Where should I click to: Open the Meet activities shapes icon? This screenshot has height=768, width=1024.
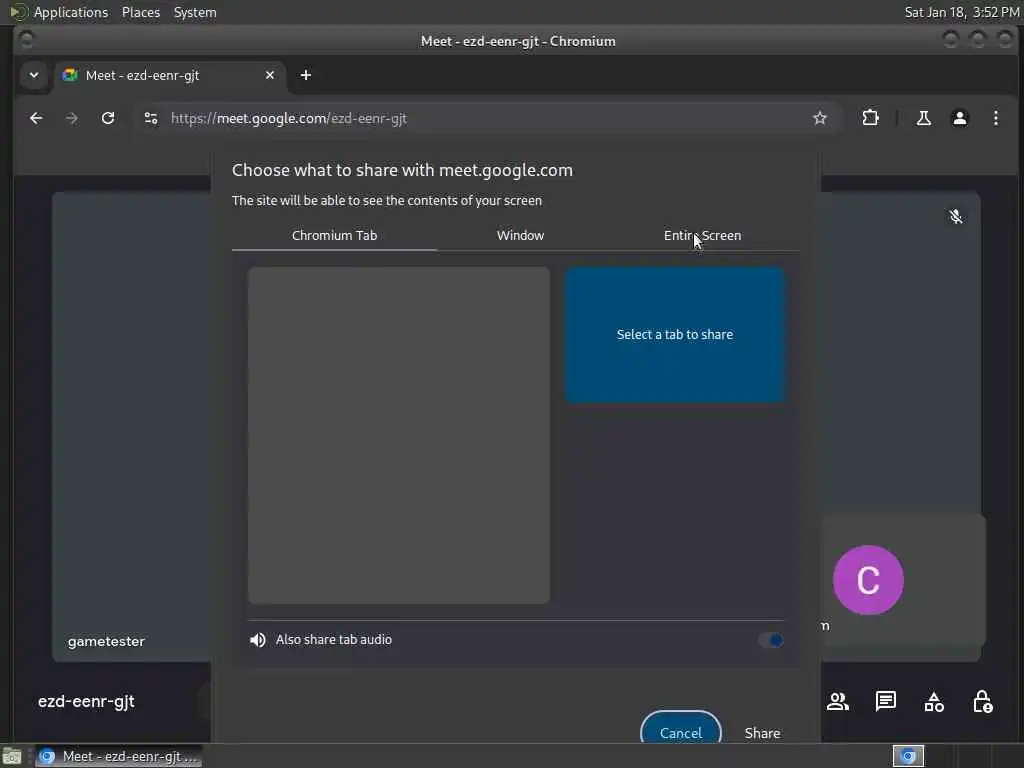click(x=934, y=702)
